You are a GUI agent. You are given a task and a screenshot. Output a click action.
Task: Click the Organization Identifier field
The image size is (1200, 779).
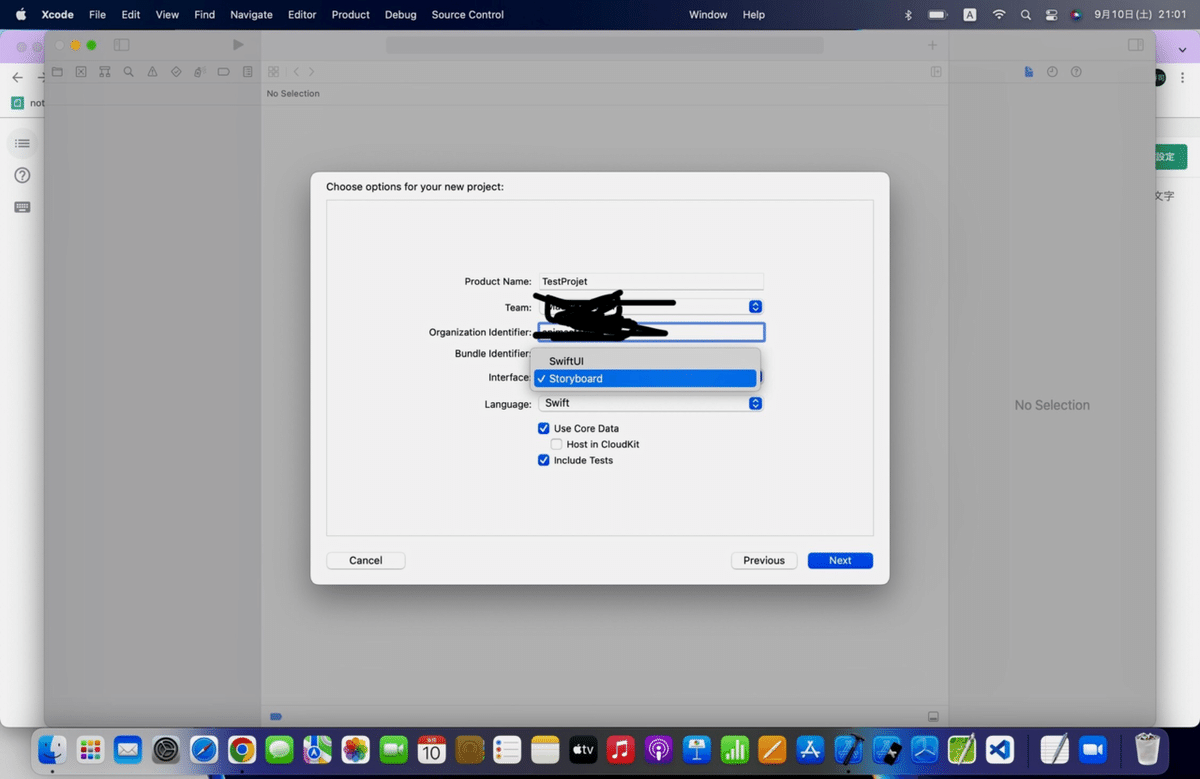tap(651, 332)
